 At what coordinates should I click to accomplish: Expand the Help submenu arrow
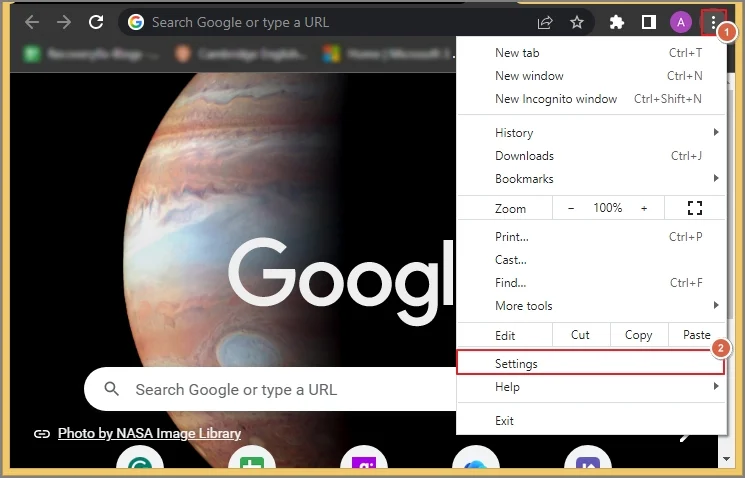[x=716, y=386]
